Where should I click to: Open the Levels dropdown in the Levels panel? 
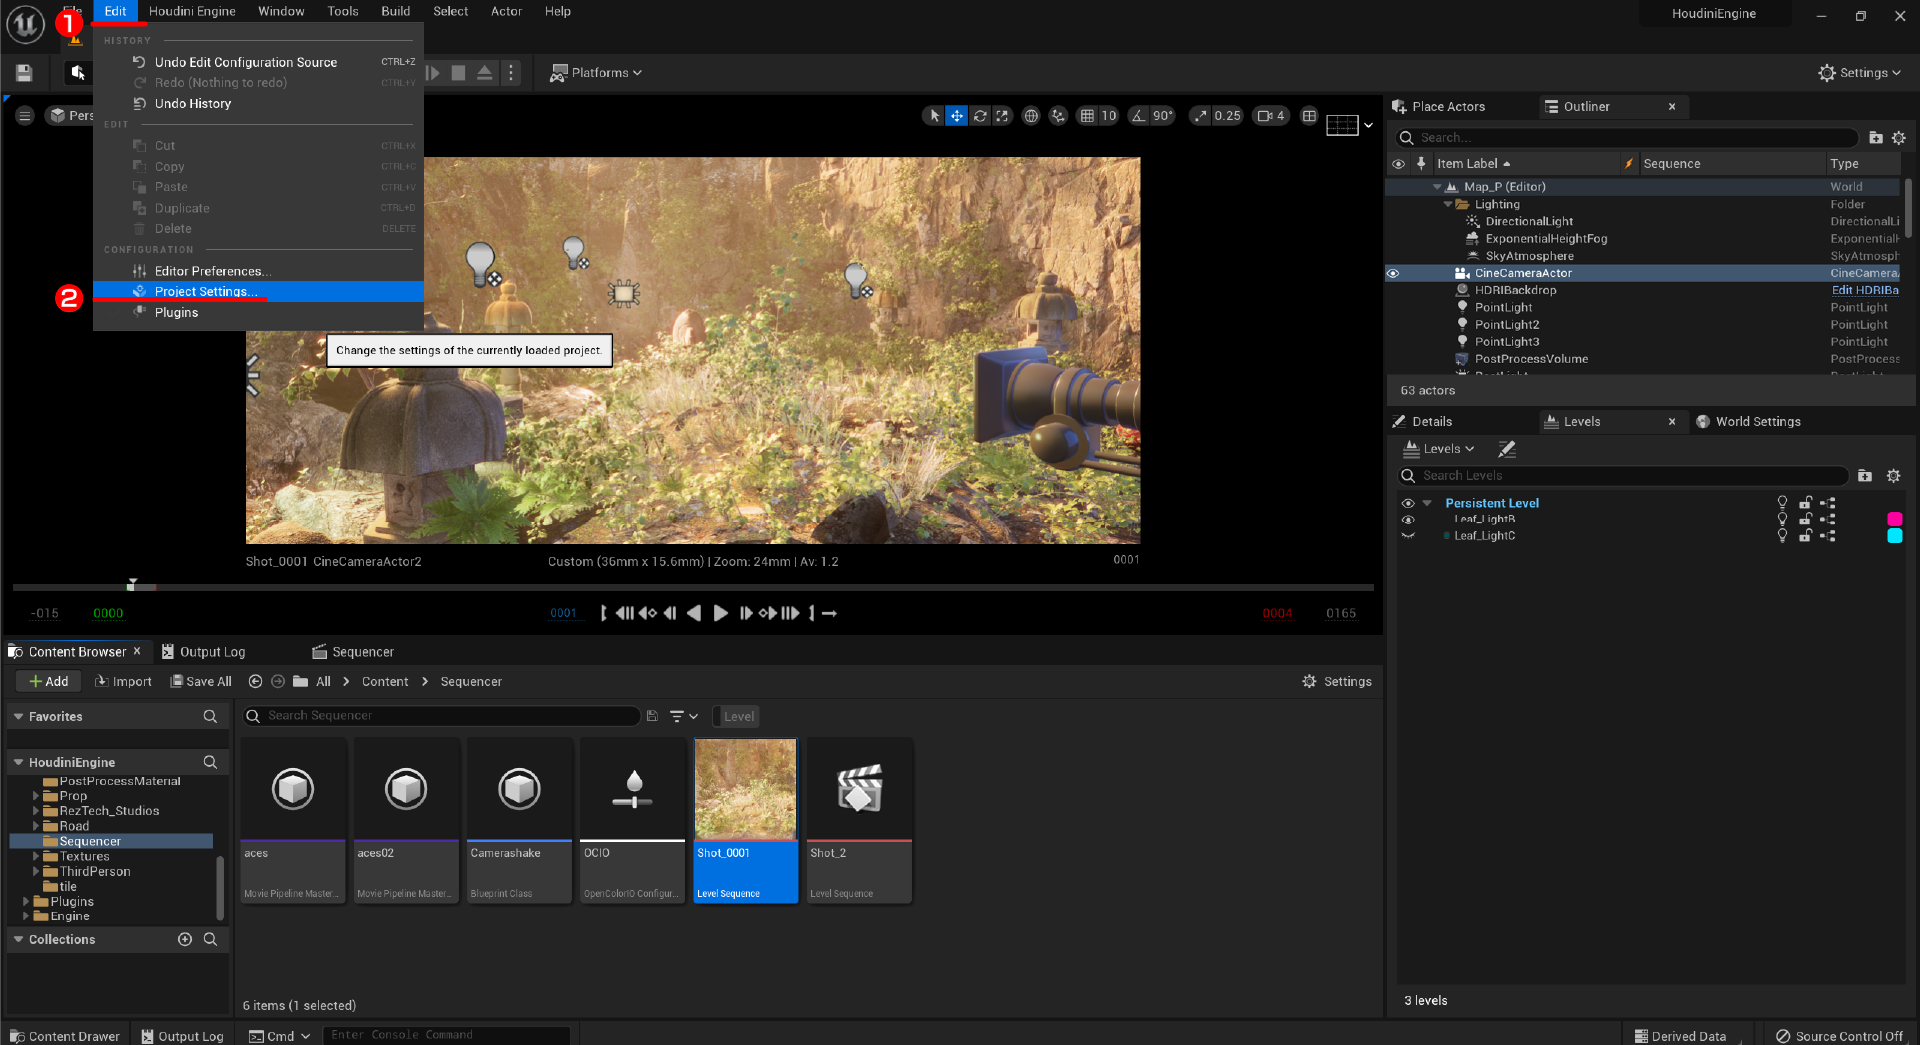1439,448
